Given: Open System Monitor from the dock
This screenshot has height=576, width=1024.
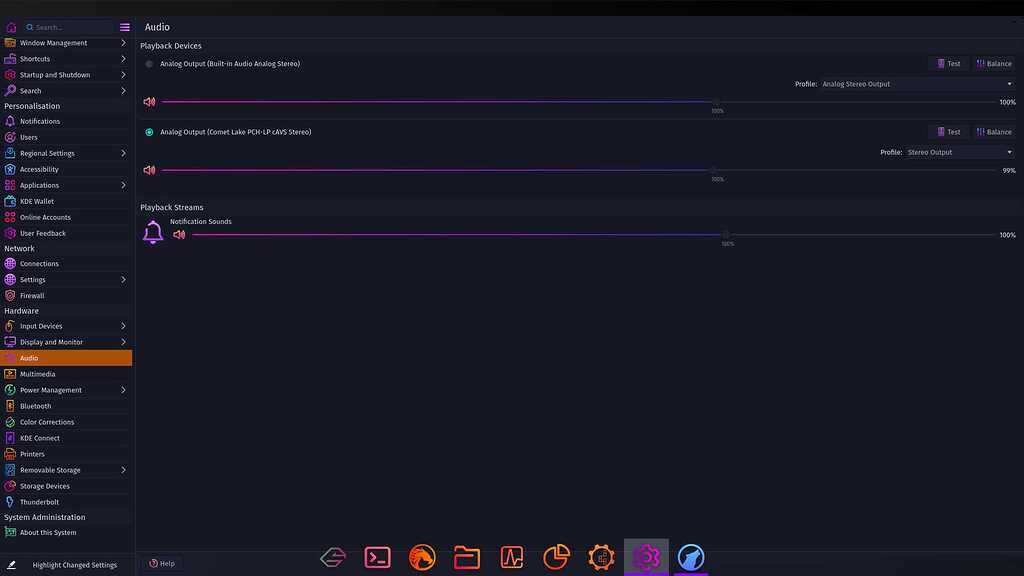Looking at the screenshot, I should pos(511,557).
